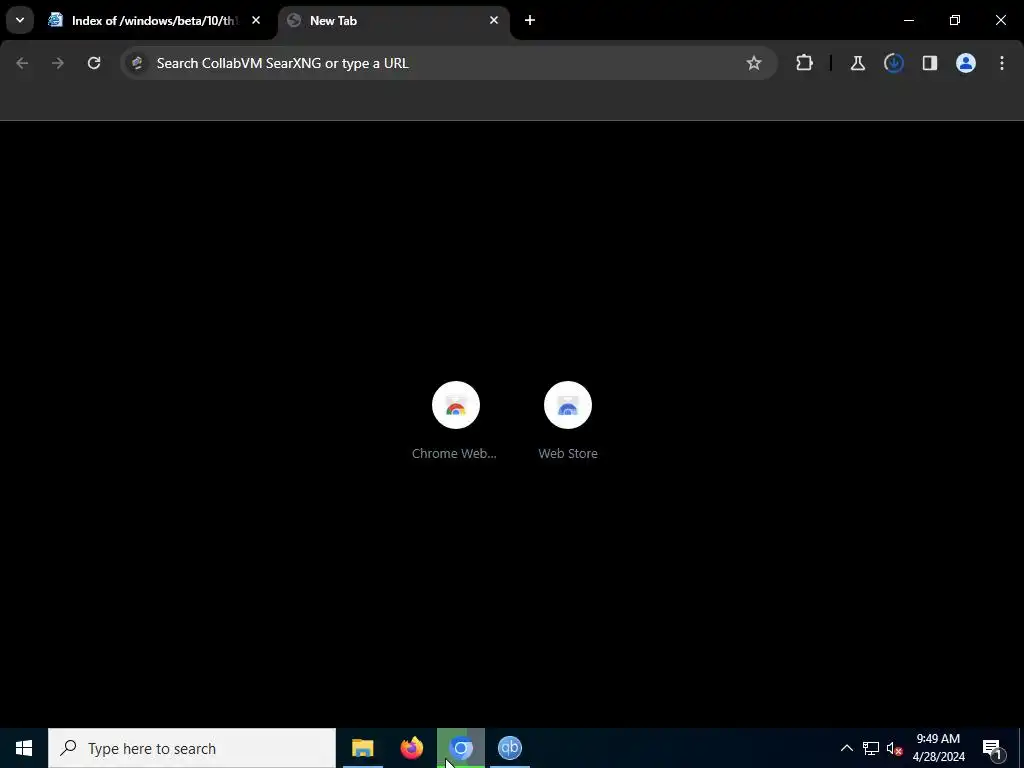Reload the current page
This screenshot has width=1024, height=768.
94,63
